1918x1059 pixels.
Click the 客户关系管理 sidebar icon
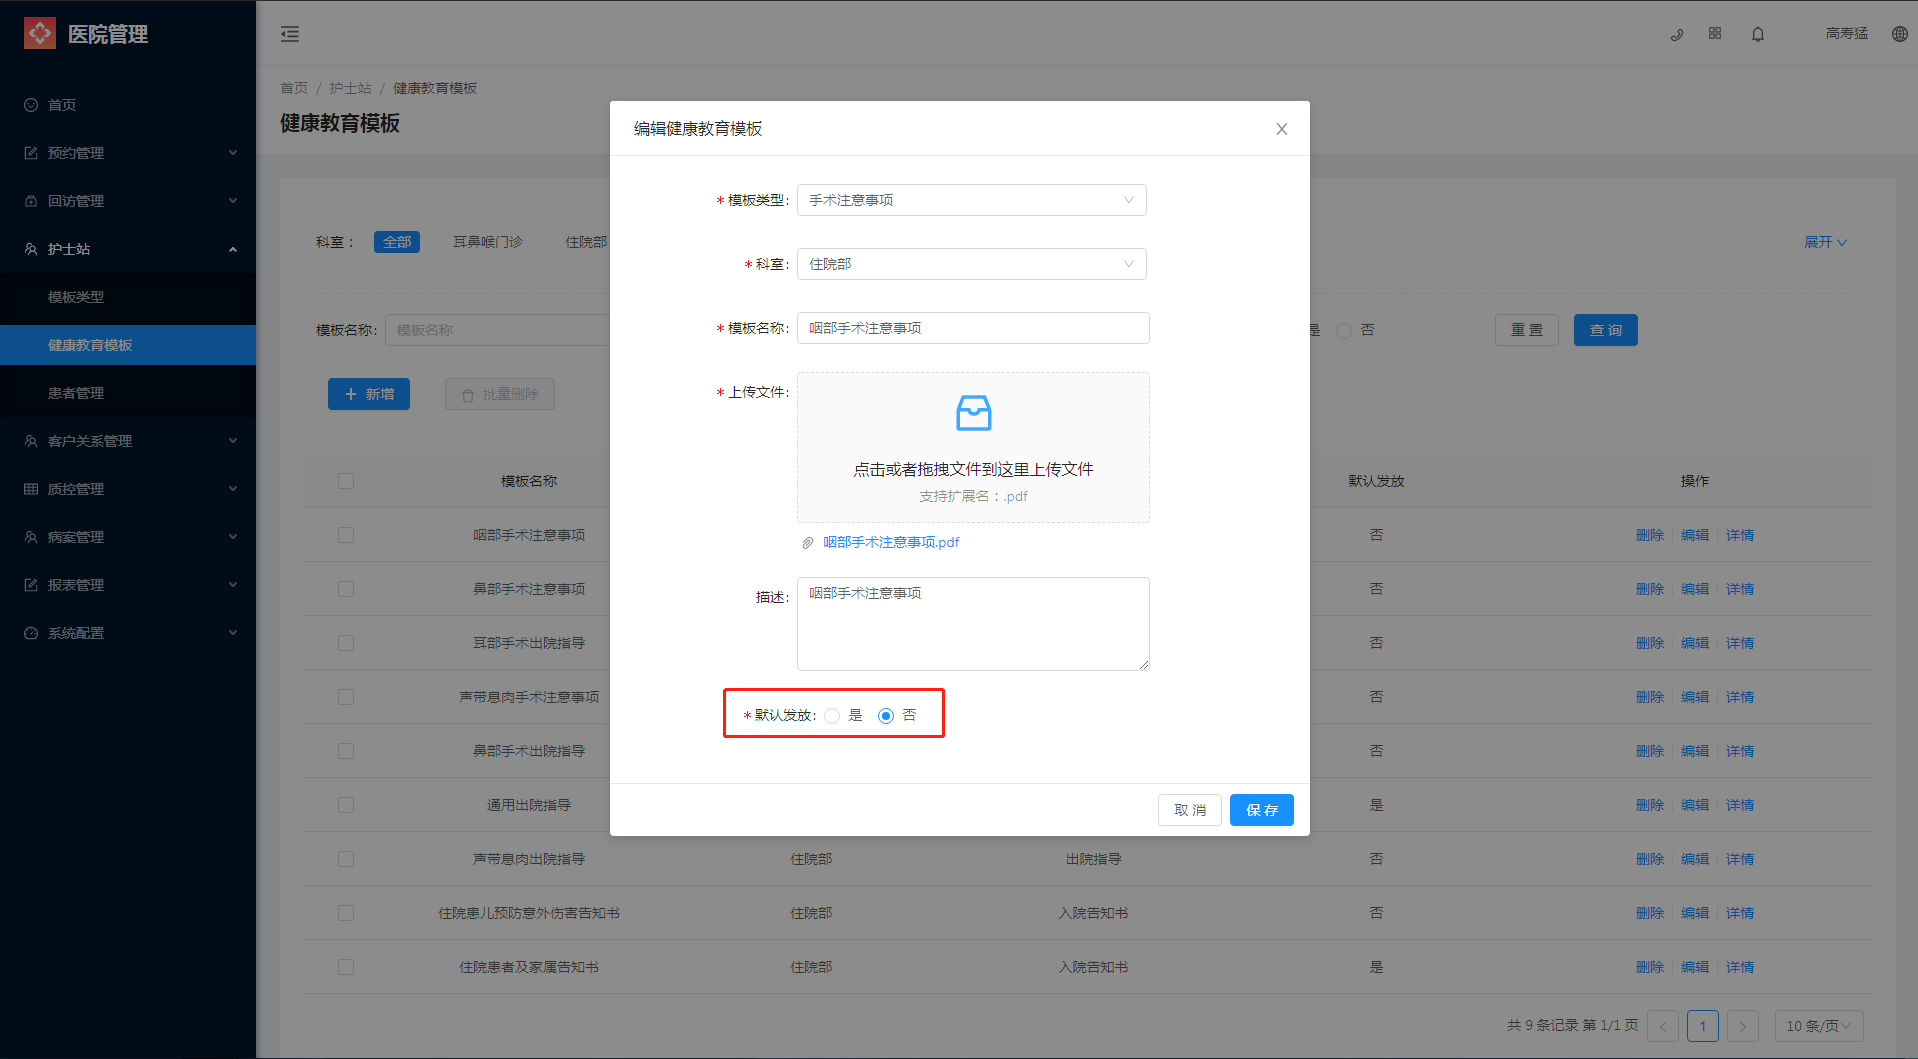point(31,441)
